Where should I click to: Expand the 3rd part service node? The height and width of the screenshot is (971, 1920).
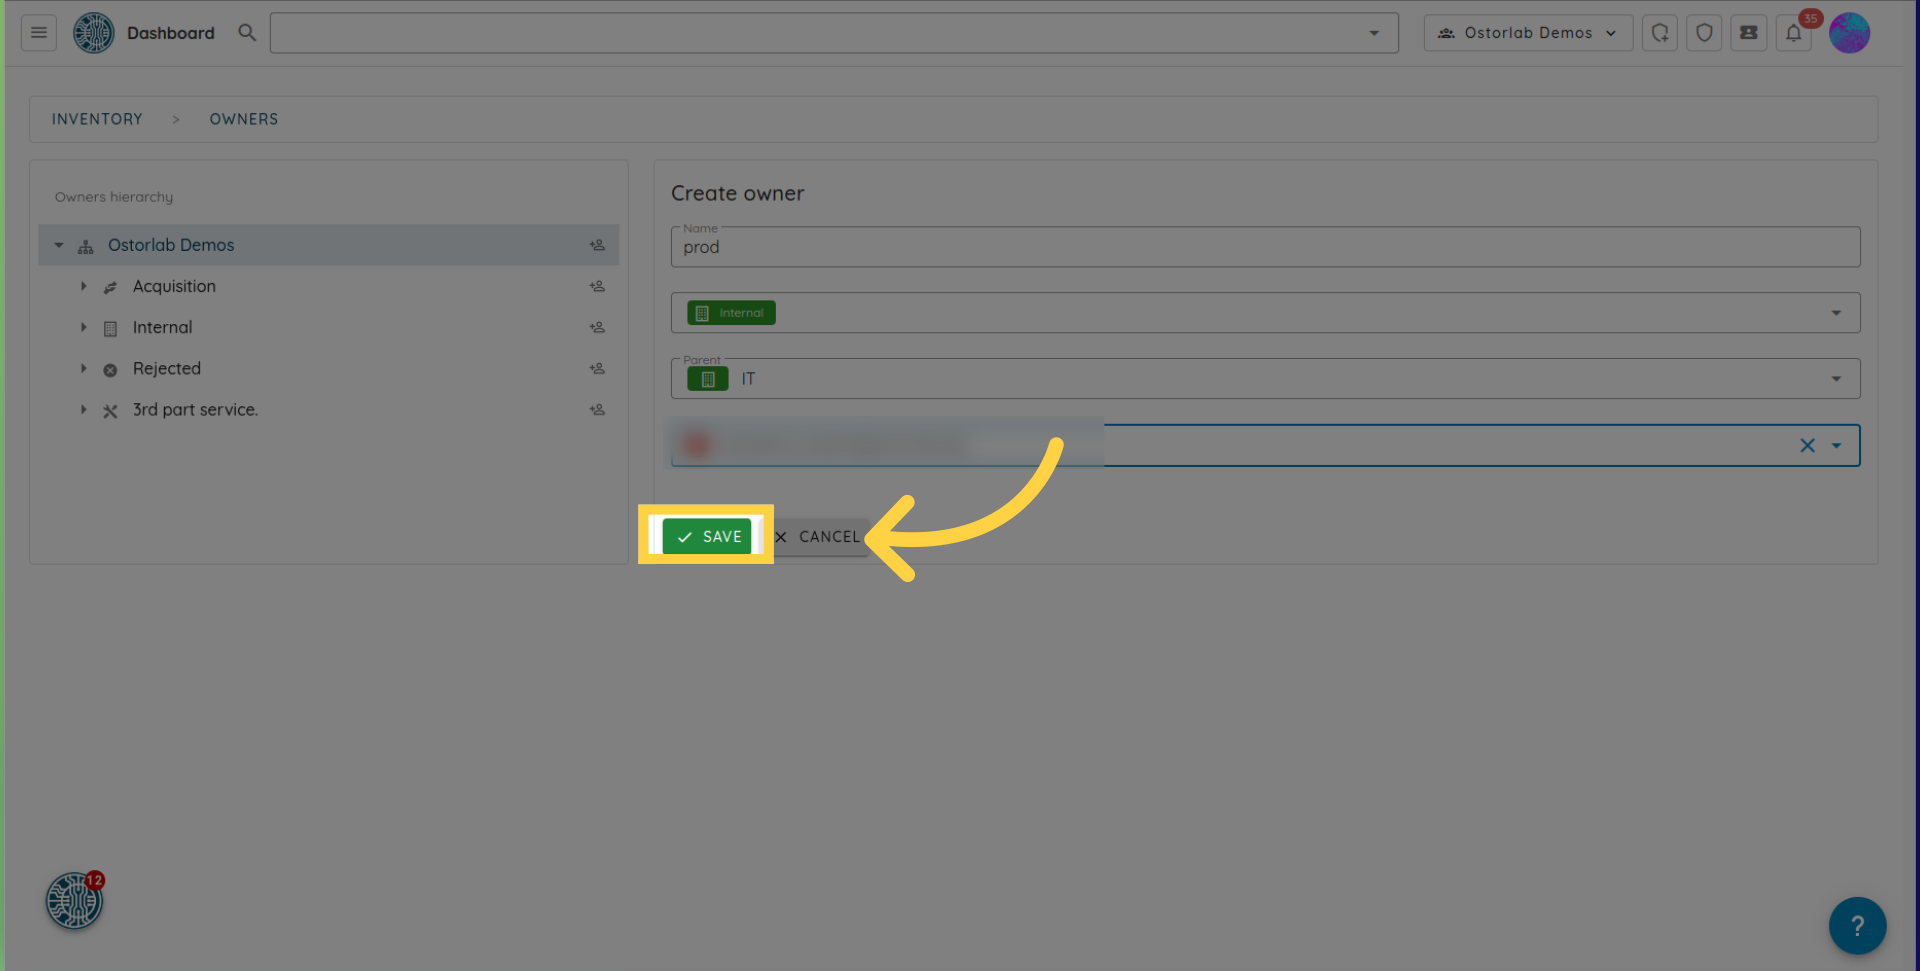pyautogui.click(x=84, y=410)
